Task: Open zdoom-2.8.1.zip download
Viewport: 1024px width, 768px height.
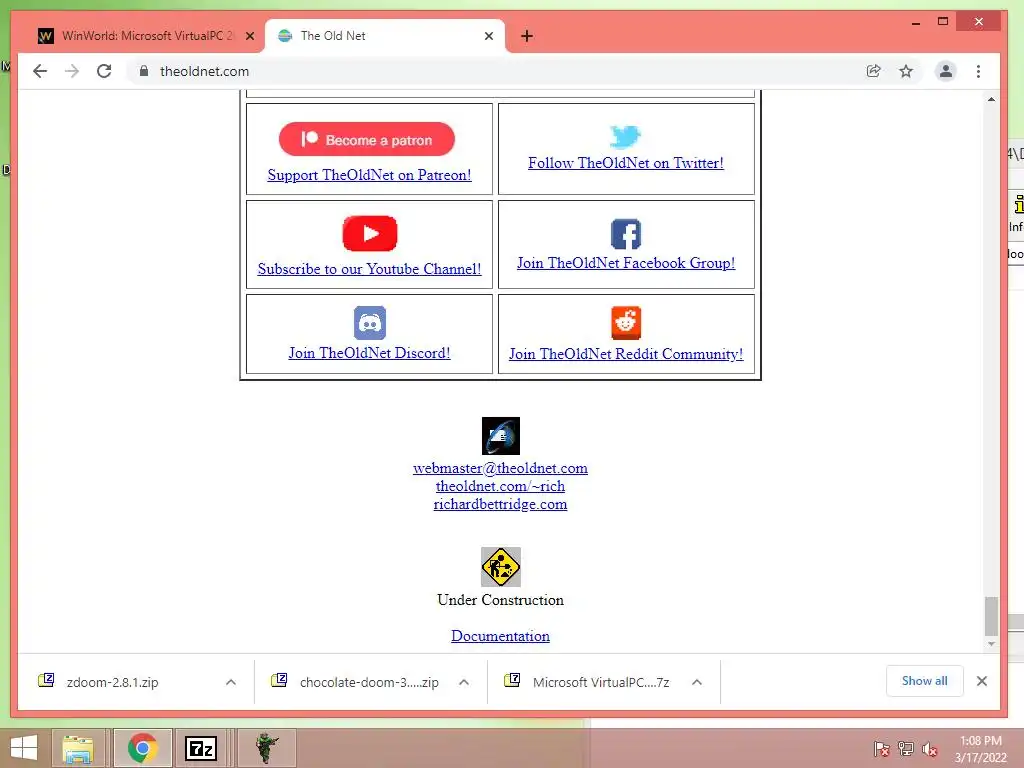Action: [x=112, y=682]
